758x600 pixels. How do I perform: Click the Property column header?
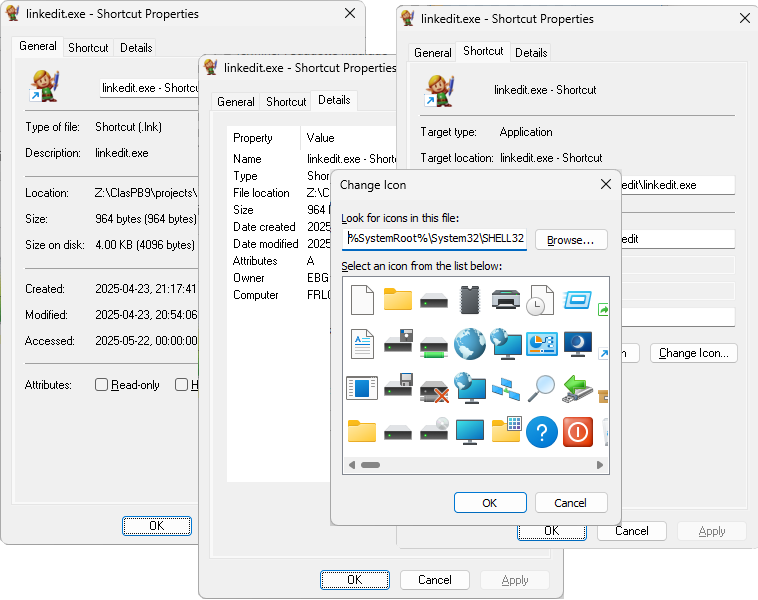[263, 138]
